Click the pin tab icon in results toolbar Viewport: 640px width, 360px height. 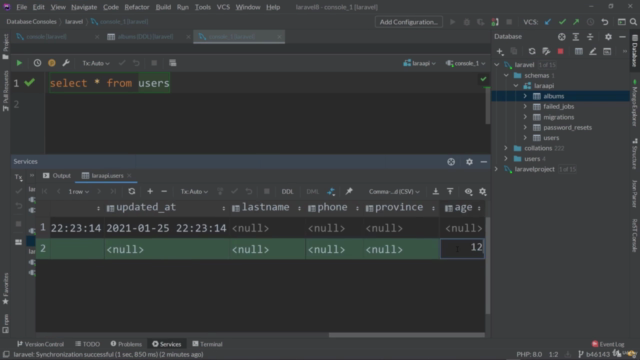point(349,191)
